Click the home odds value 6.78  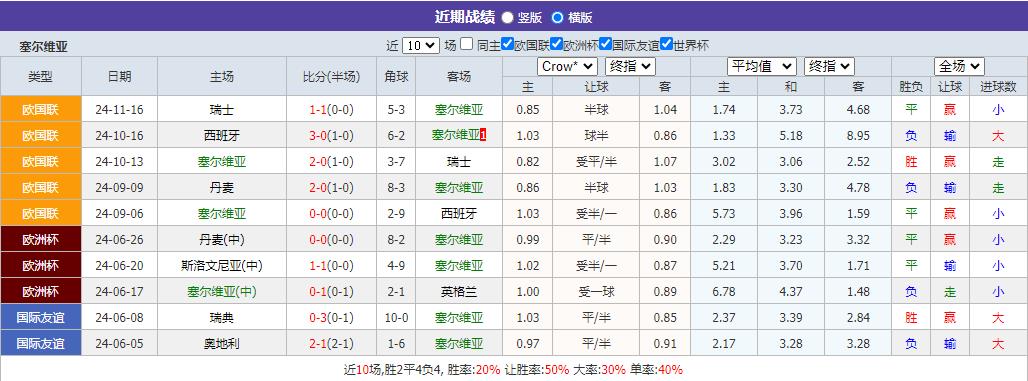(724, 292)
